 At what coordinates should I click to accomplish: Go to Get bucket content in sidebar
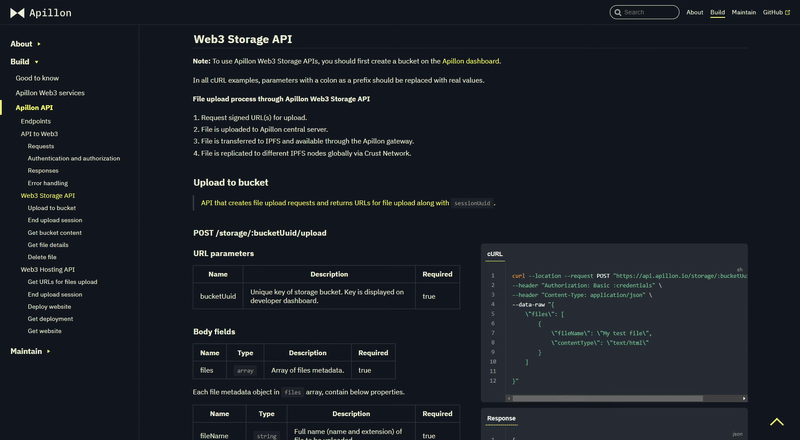pos(55,232)
